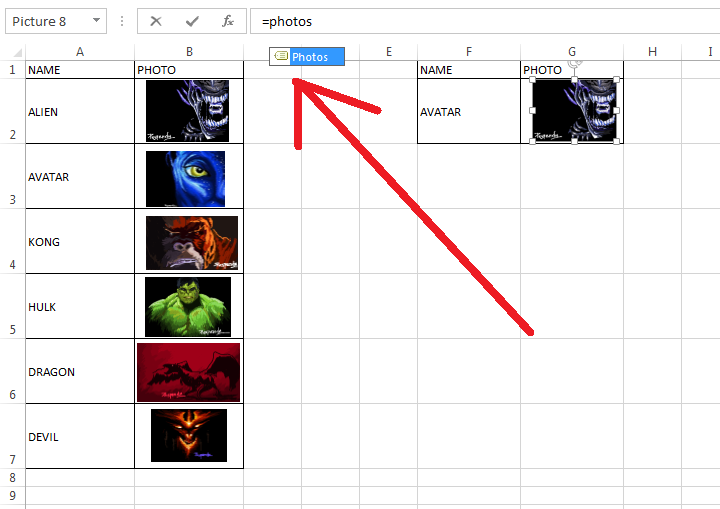Image resolution: width=720 pixels, height=509 pixels.
Task: Select the AVATAR lookup cell in column F
Action: coord(469,111)
